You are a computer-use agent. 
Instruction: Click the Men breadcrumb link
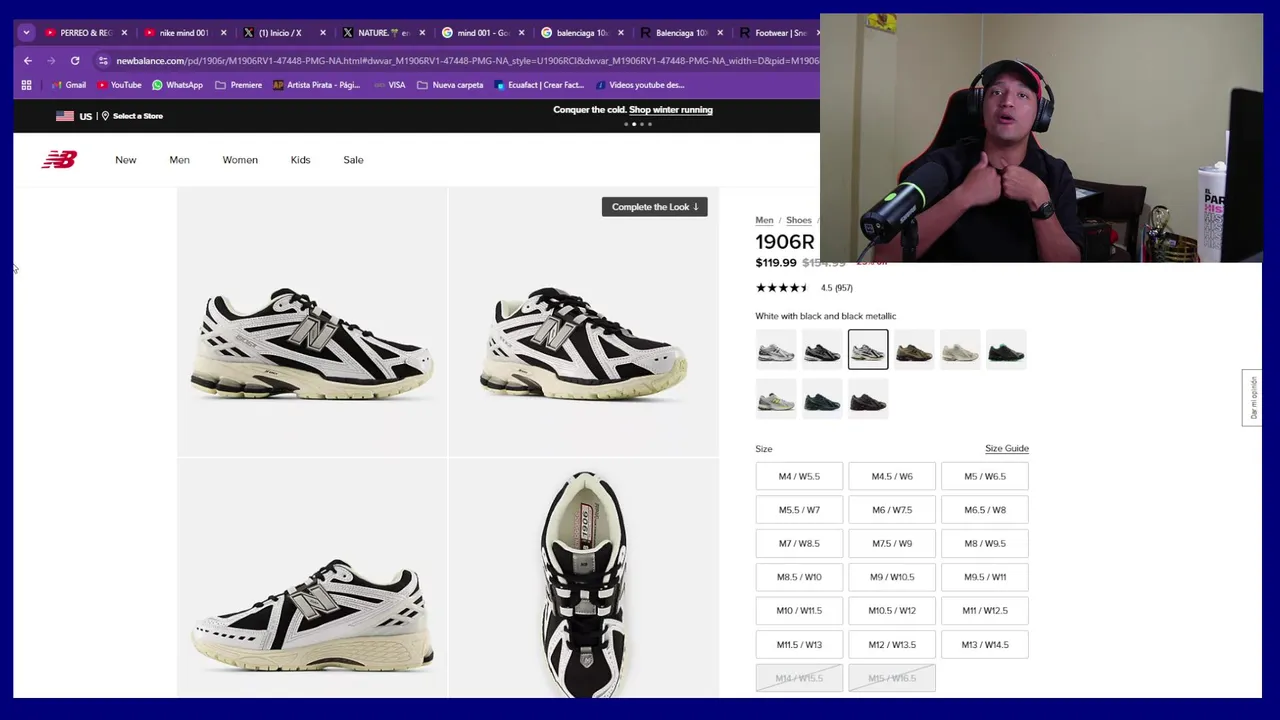(x=764, y=220)
